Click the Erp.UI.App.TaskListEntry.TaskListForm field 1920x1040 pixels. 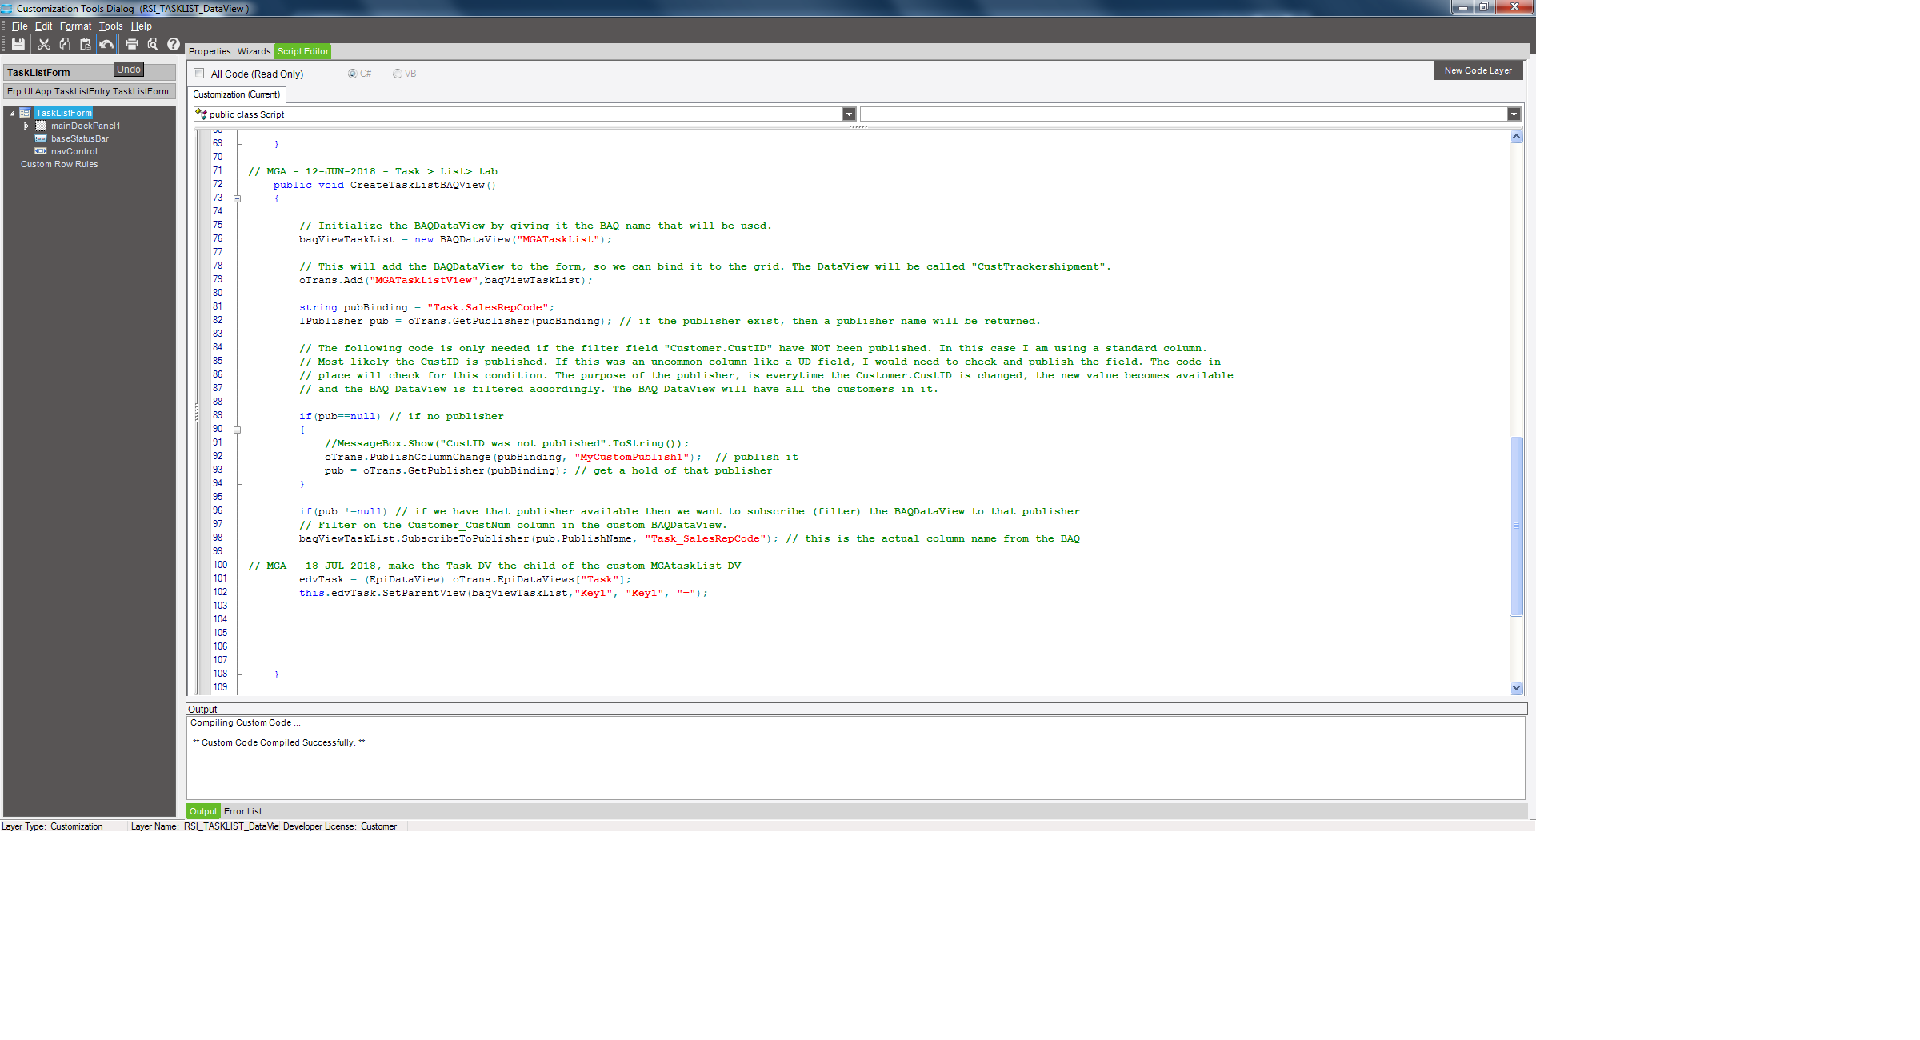[x=89, y=91]
